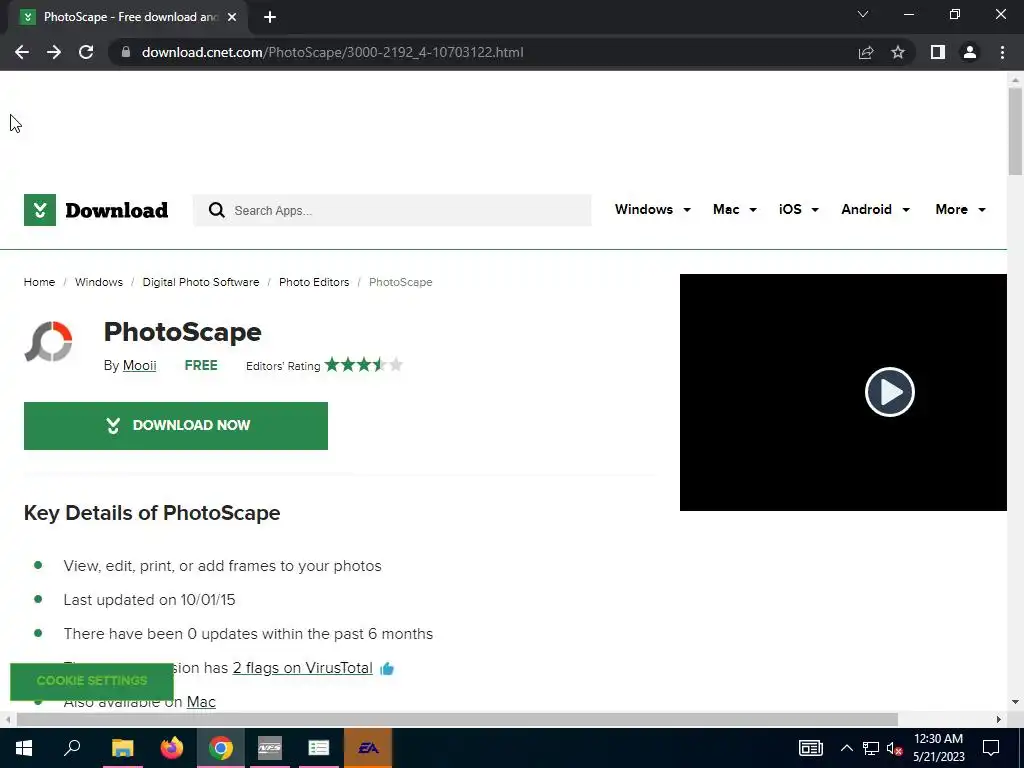
Task: Click the taskbar clock and date
Action: (x=938, y=748)
